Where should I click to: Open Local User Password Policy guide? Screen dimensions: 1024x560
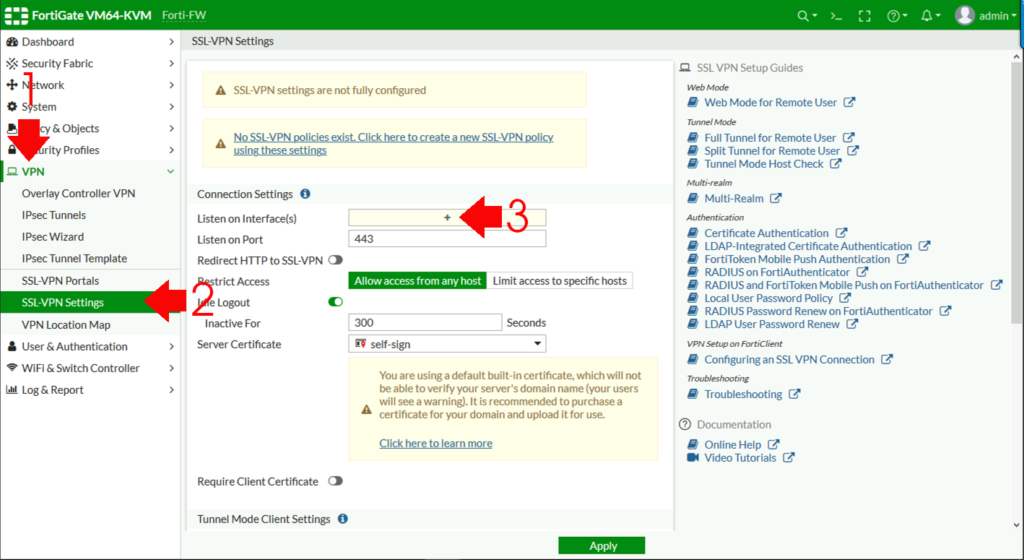(x=768, y=298)
